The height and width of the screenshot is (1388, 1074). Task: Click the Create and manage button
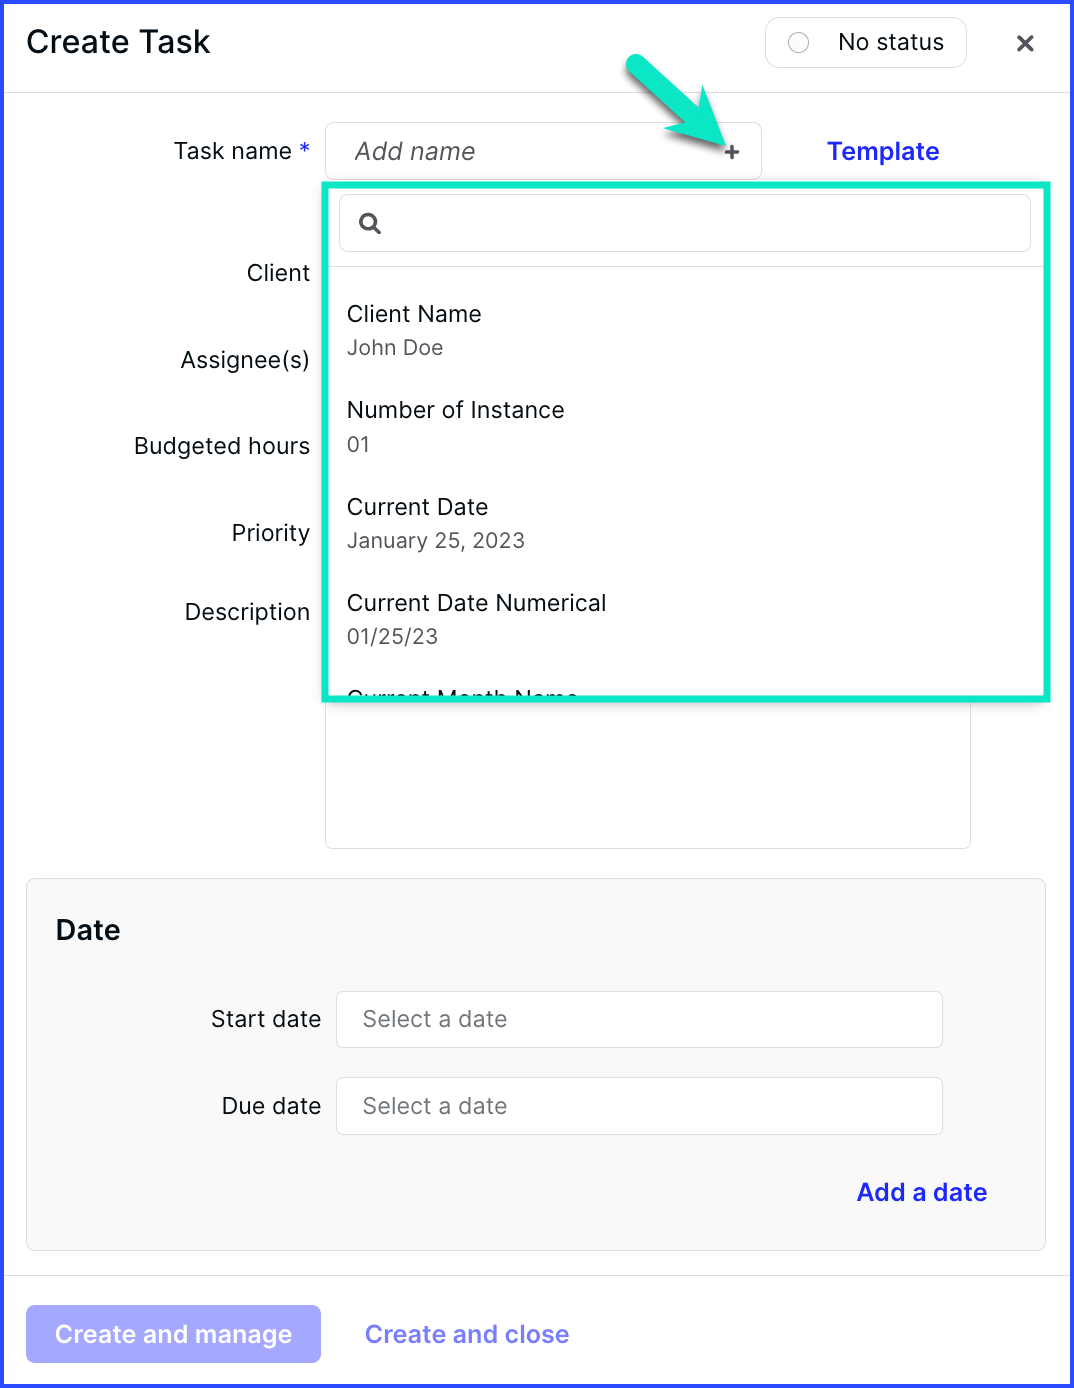[173, 1334]
